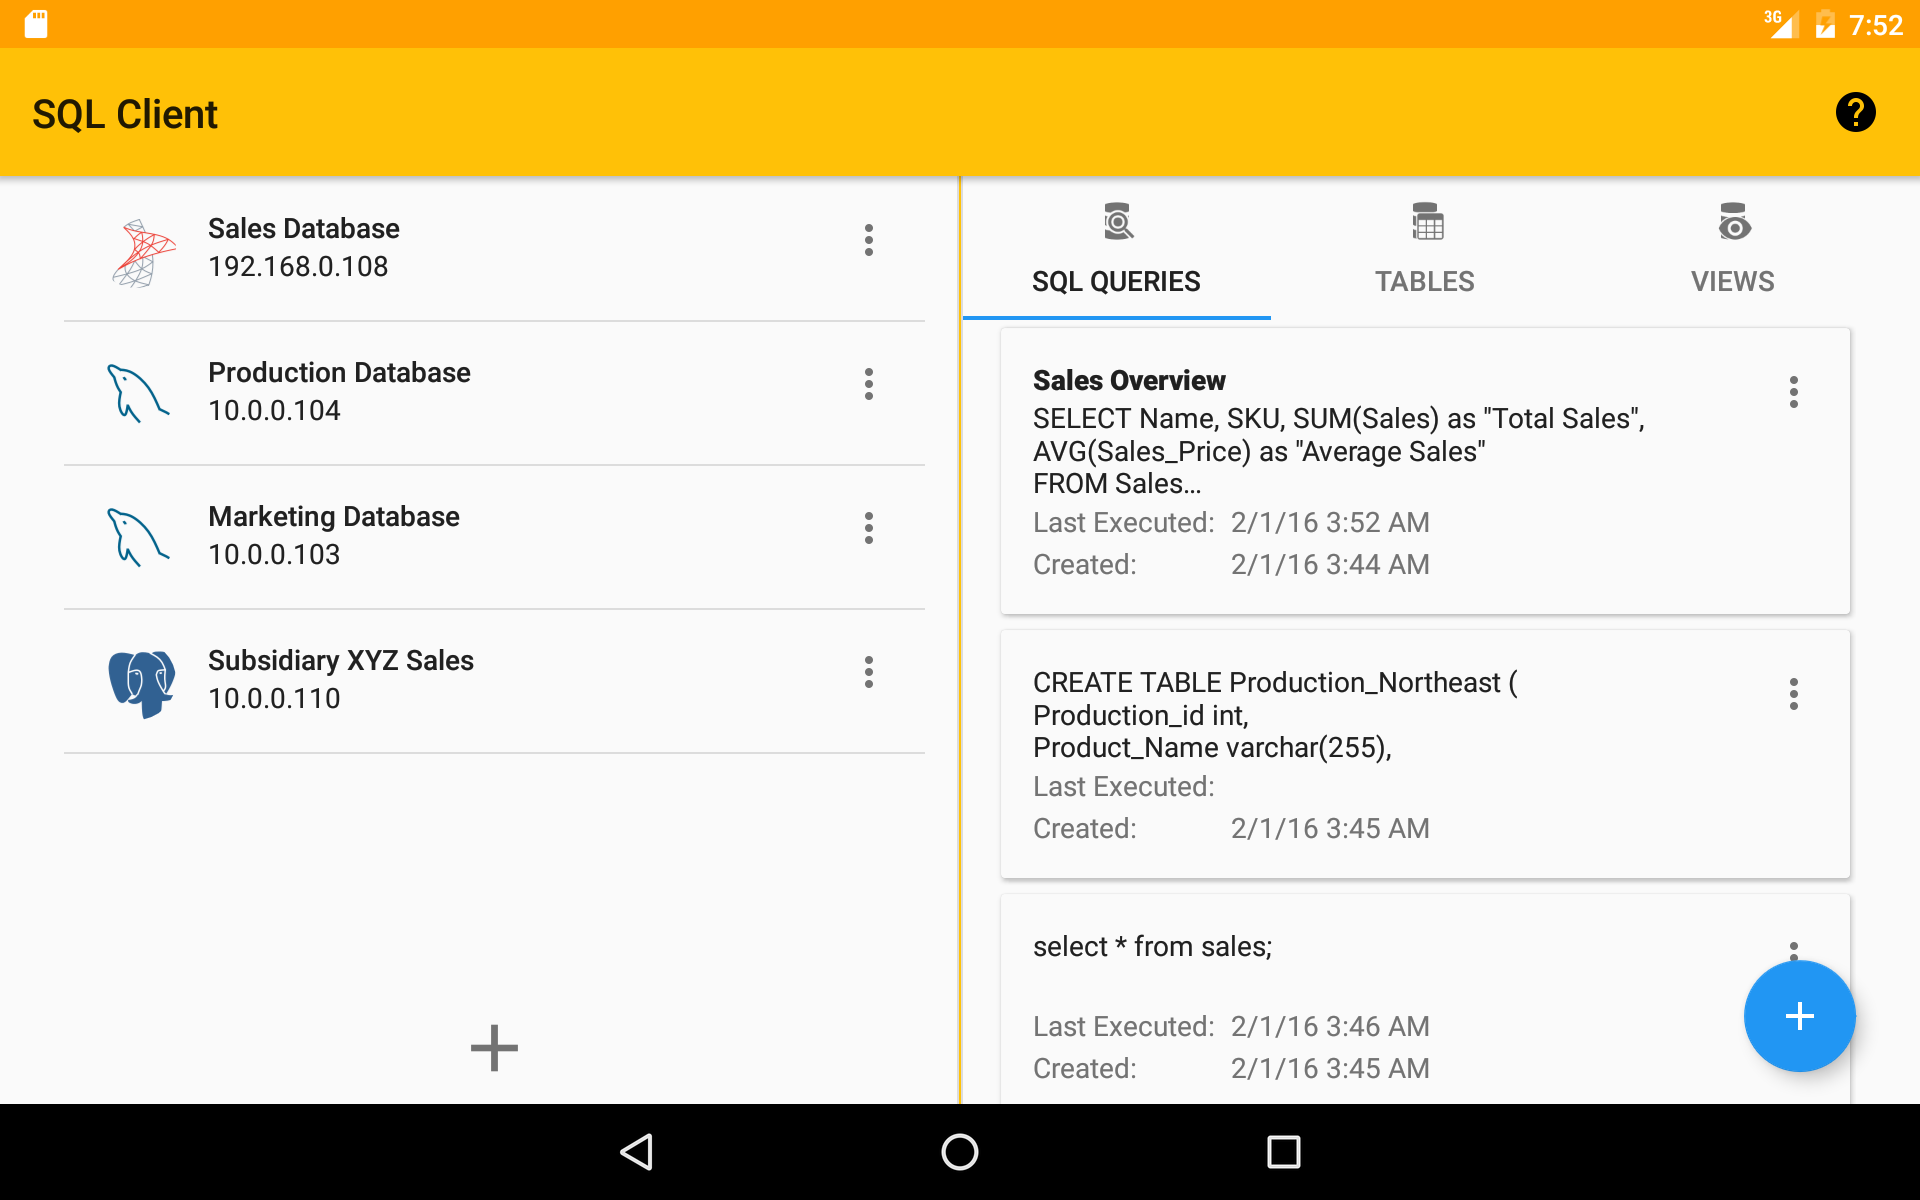Open the help question mark icon
The image size is (1920, 1200).
(x=1855, y=112)
